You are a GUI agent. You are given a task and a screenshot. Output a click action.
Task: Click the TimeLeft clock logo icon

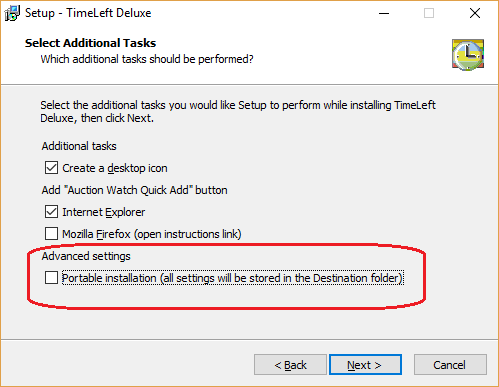(468, 55)
